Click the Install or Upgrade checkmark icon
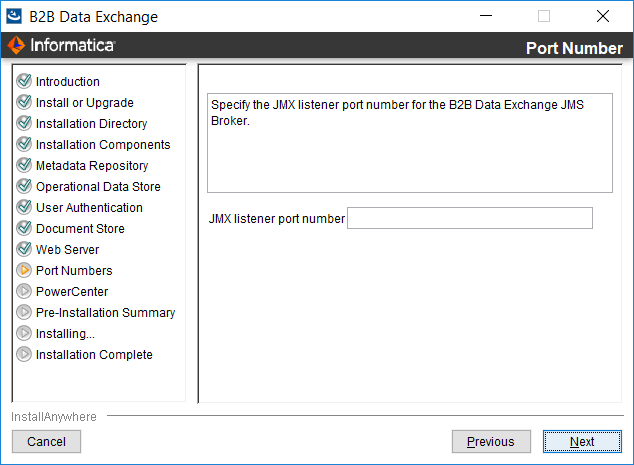This screenshot has width=634, height=465. 24,102
